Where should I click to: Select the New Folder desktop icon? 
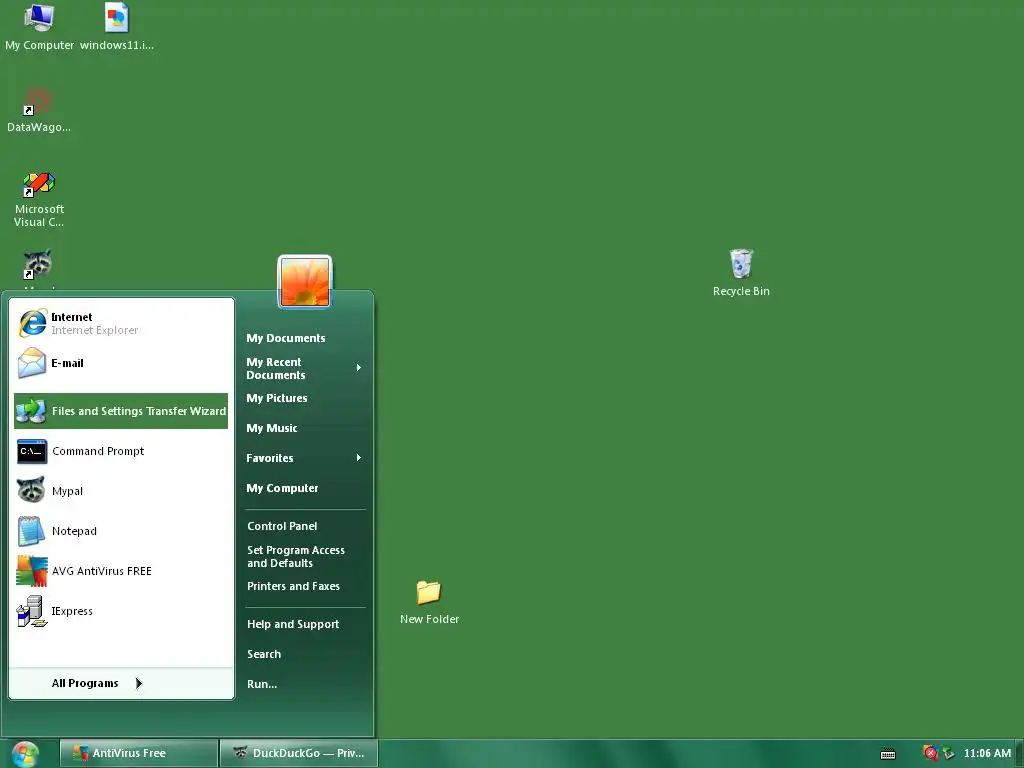(x=429, y=602)
